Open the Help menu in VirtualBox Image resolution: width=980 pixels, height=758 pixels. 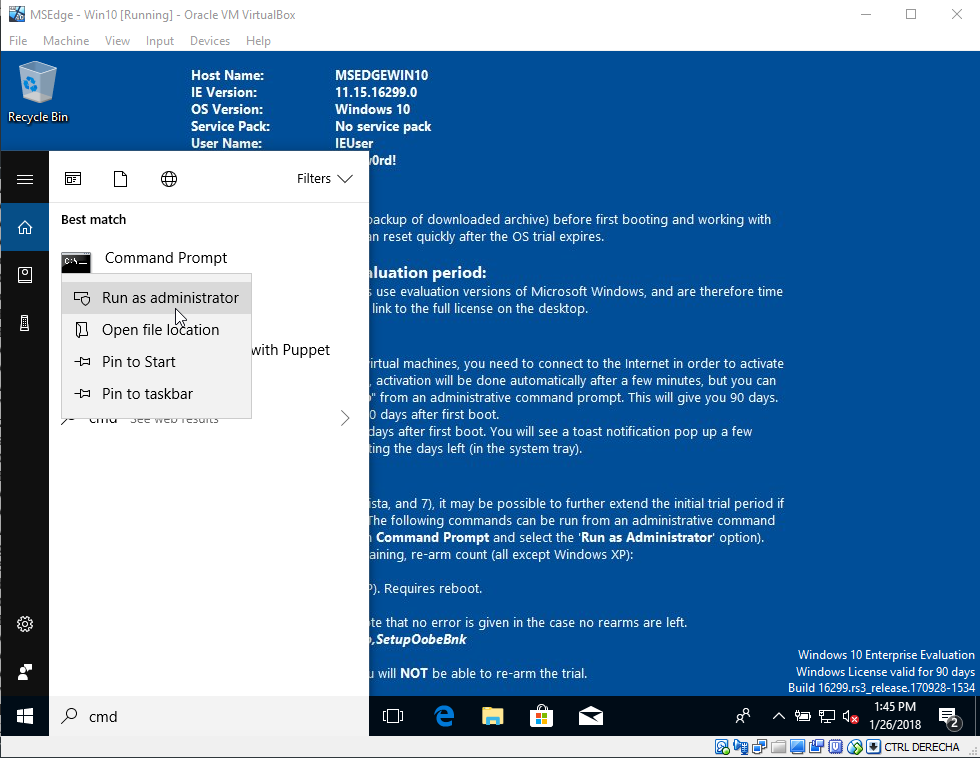pos(258,41)
